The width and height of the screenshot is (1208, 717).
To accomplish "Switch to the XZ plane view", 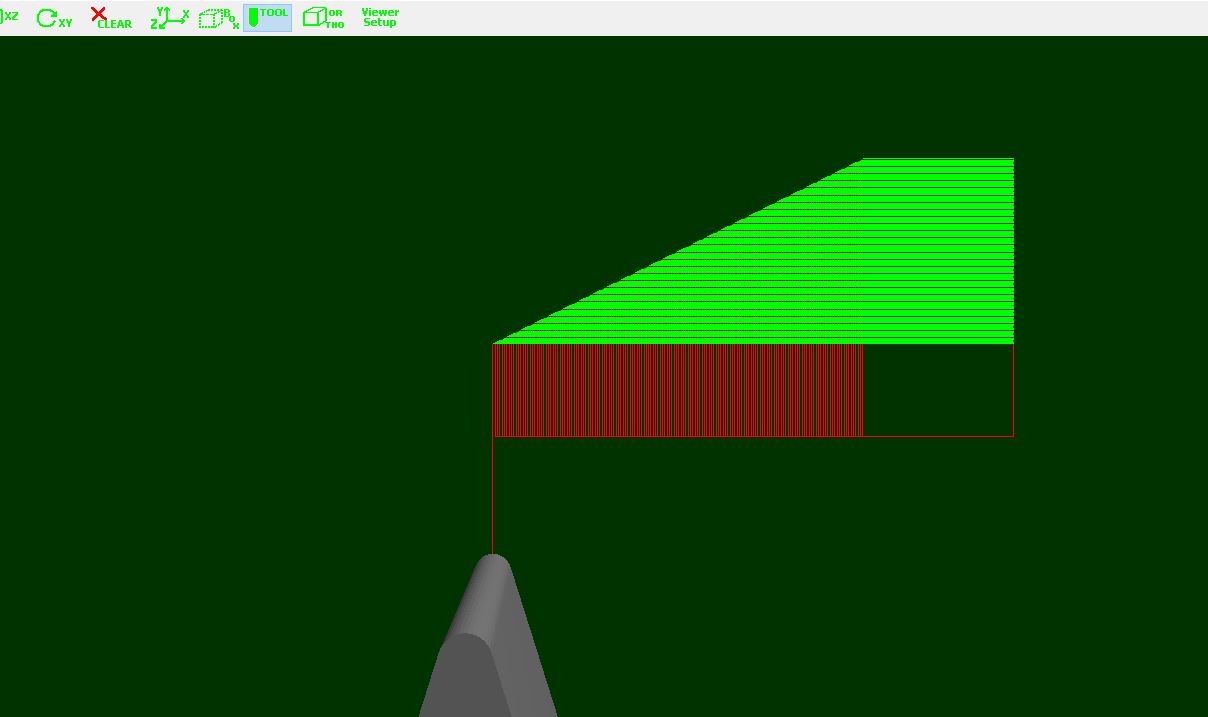I will (x=10, y=17).
